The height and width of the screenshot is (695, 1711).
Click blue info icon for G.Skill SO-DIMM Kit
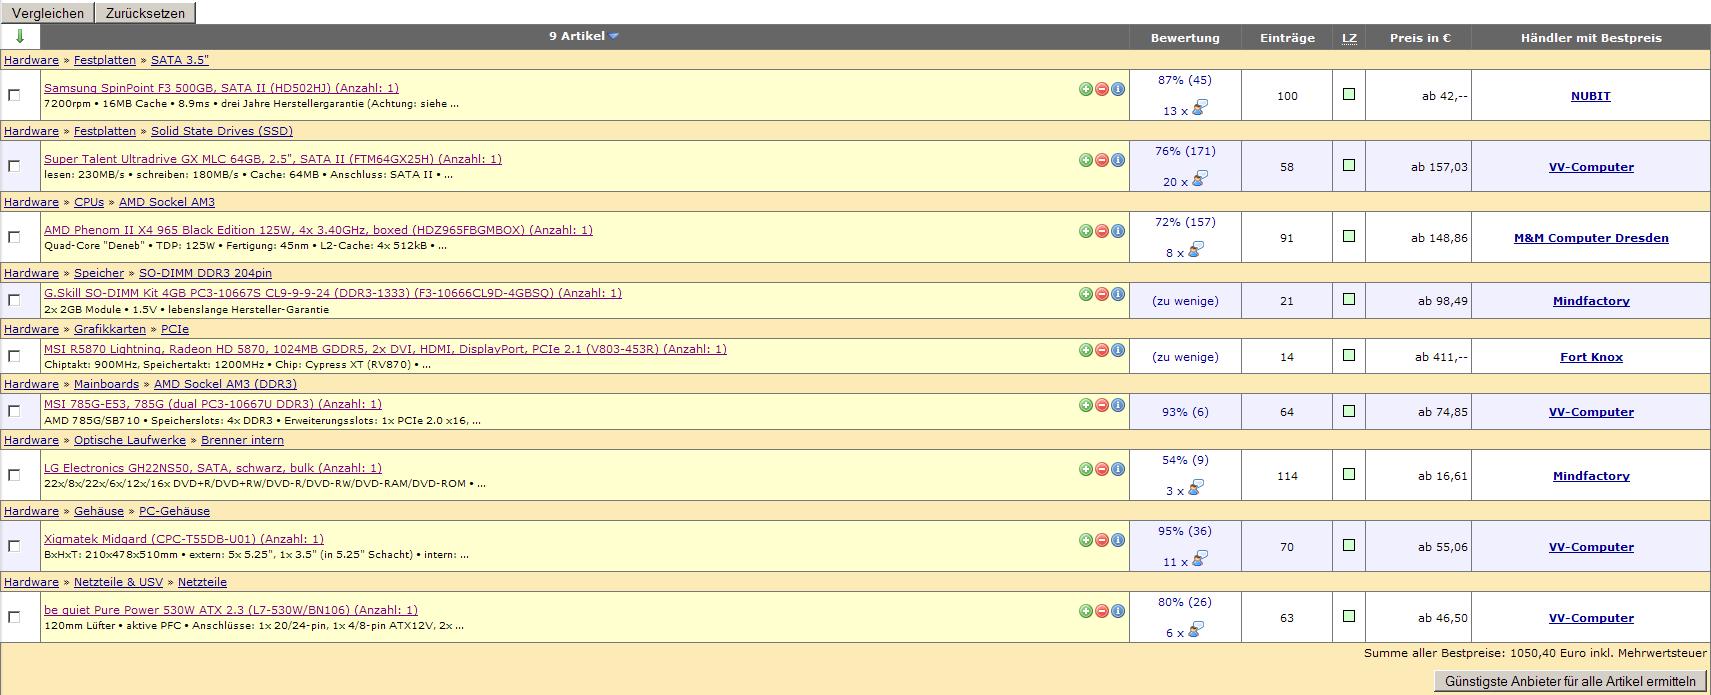point(1118,294)
